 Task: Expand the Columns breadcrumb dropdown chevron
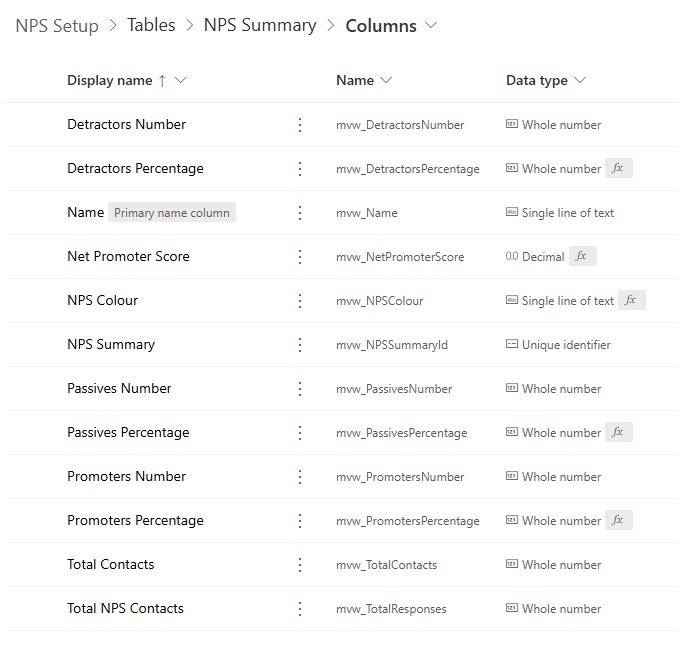[x=431, y=25]
